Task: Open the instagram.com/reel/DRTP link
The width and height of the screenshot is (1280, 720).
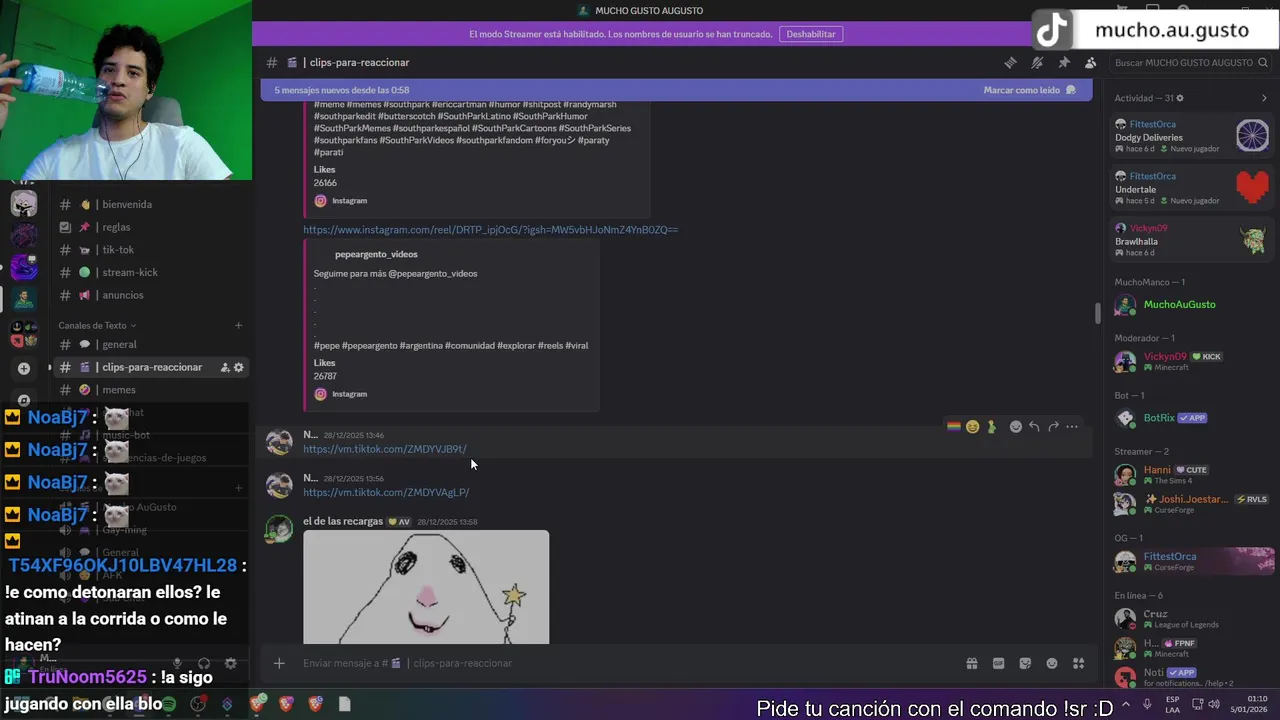Action: [490, 230]
